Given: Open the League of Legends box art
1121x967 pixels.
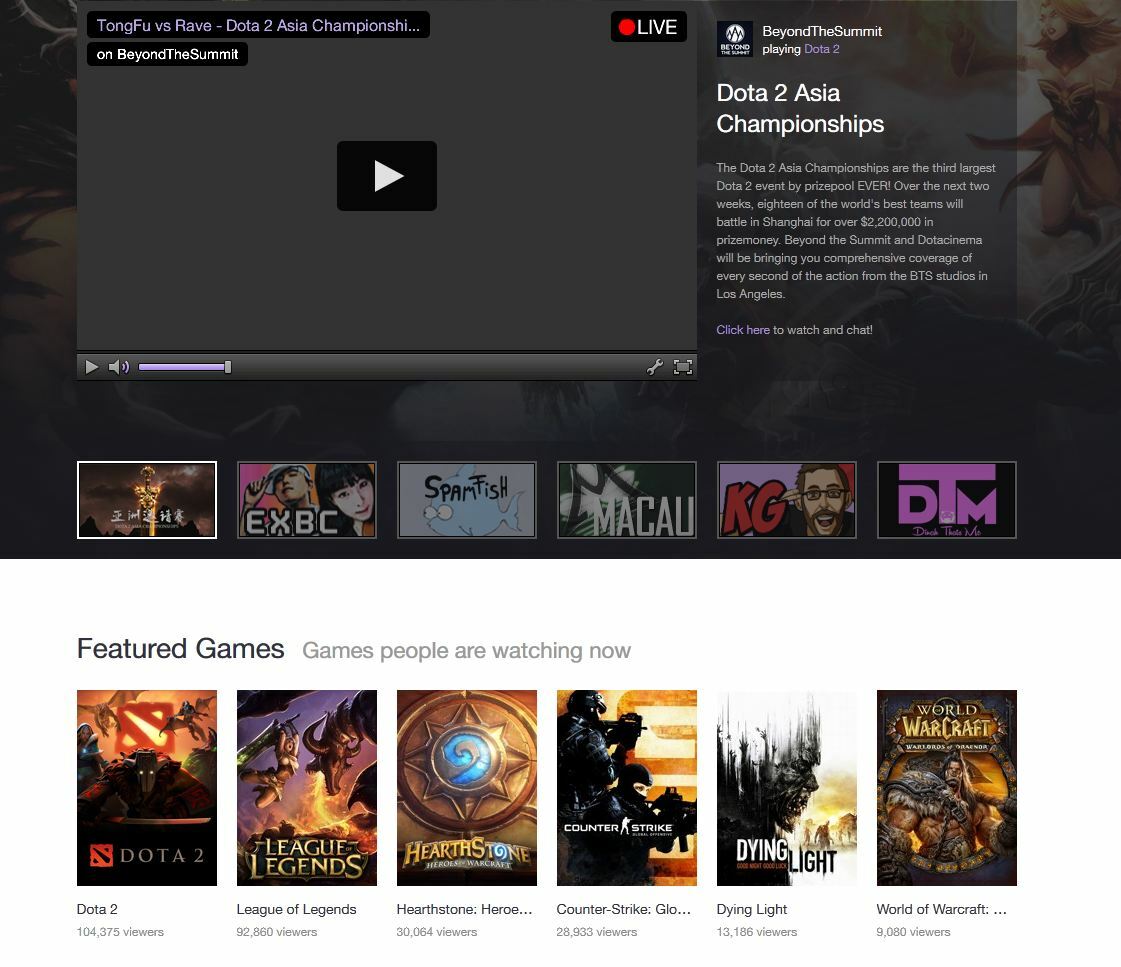Looking at the screenshot, I should tap(307, 788).
